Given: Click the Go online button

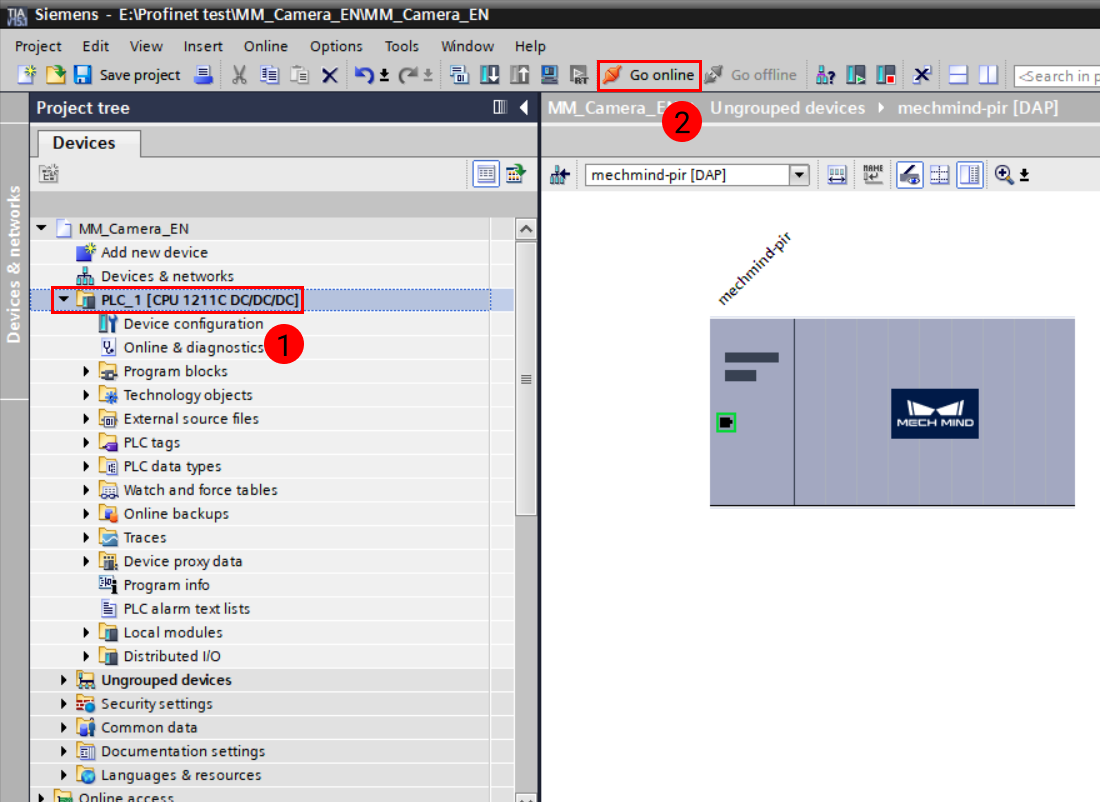Looking at the screenshot, I should point(648,75).
